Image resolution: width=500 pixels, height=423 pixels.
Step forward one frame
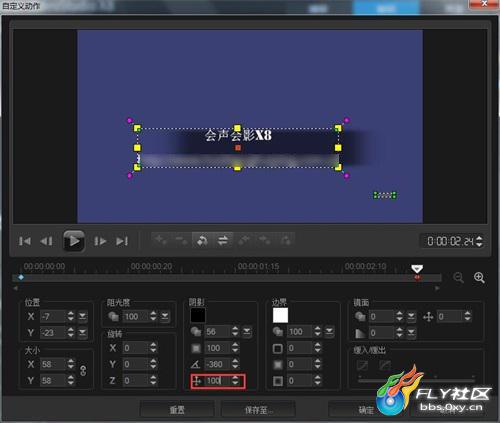tap(100, 241)
